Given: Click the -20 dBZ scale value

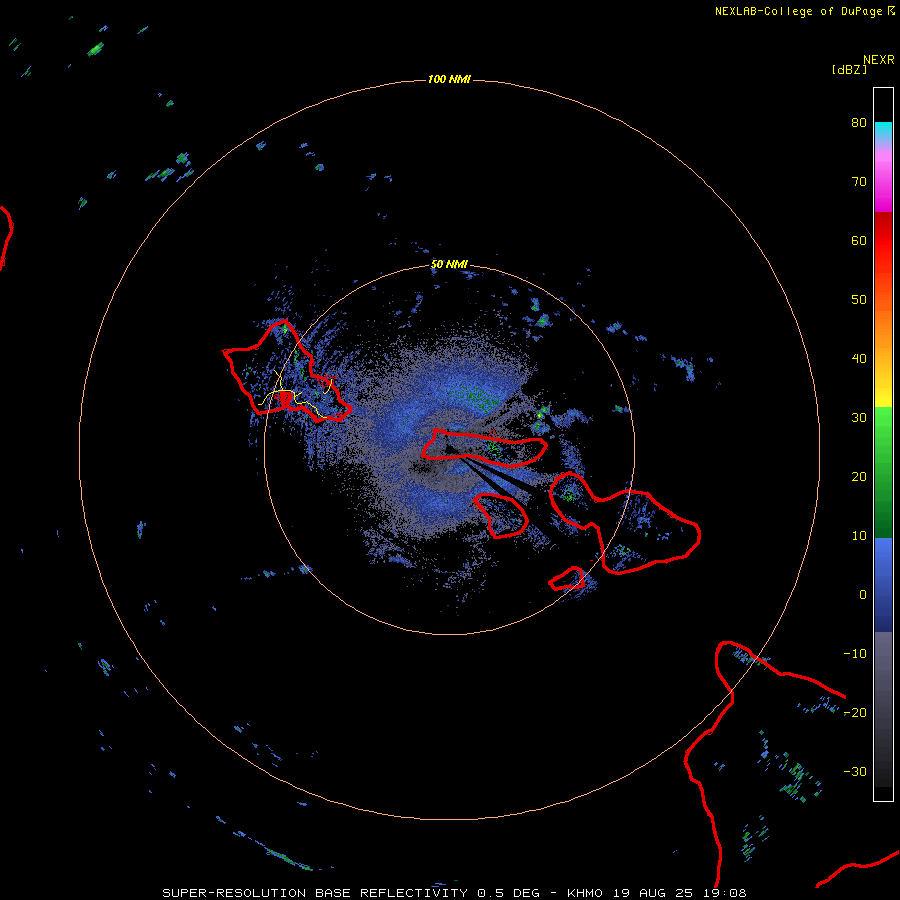Looking at the screenshot, I should [855, 712].
